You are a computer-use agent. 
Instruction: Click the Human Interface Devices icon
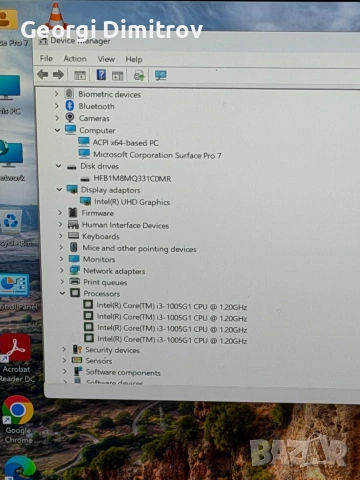coord(73,224)
